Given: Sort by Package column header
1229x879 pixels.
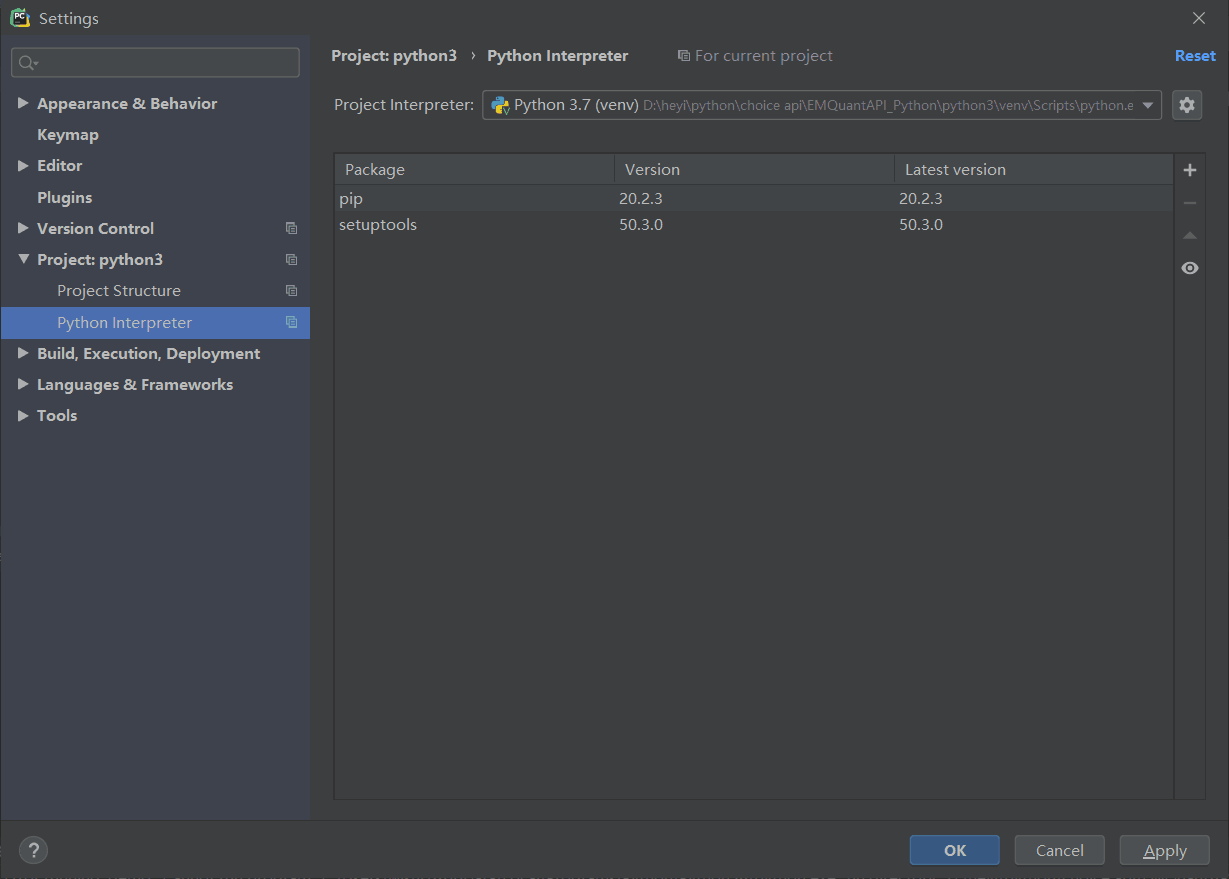Looking at the screenshot, I should (x=474, y=169).
